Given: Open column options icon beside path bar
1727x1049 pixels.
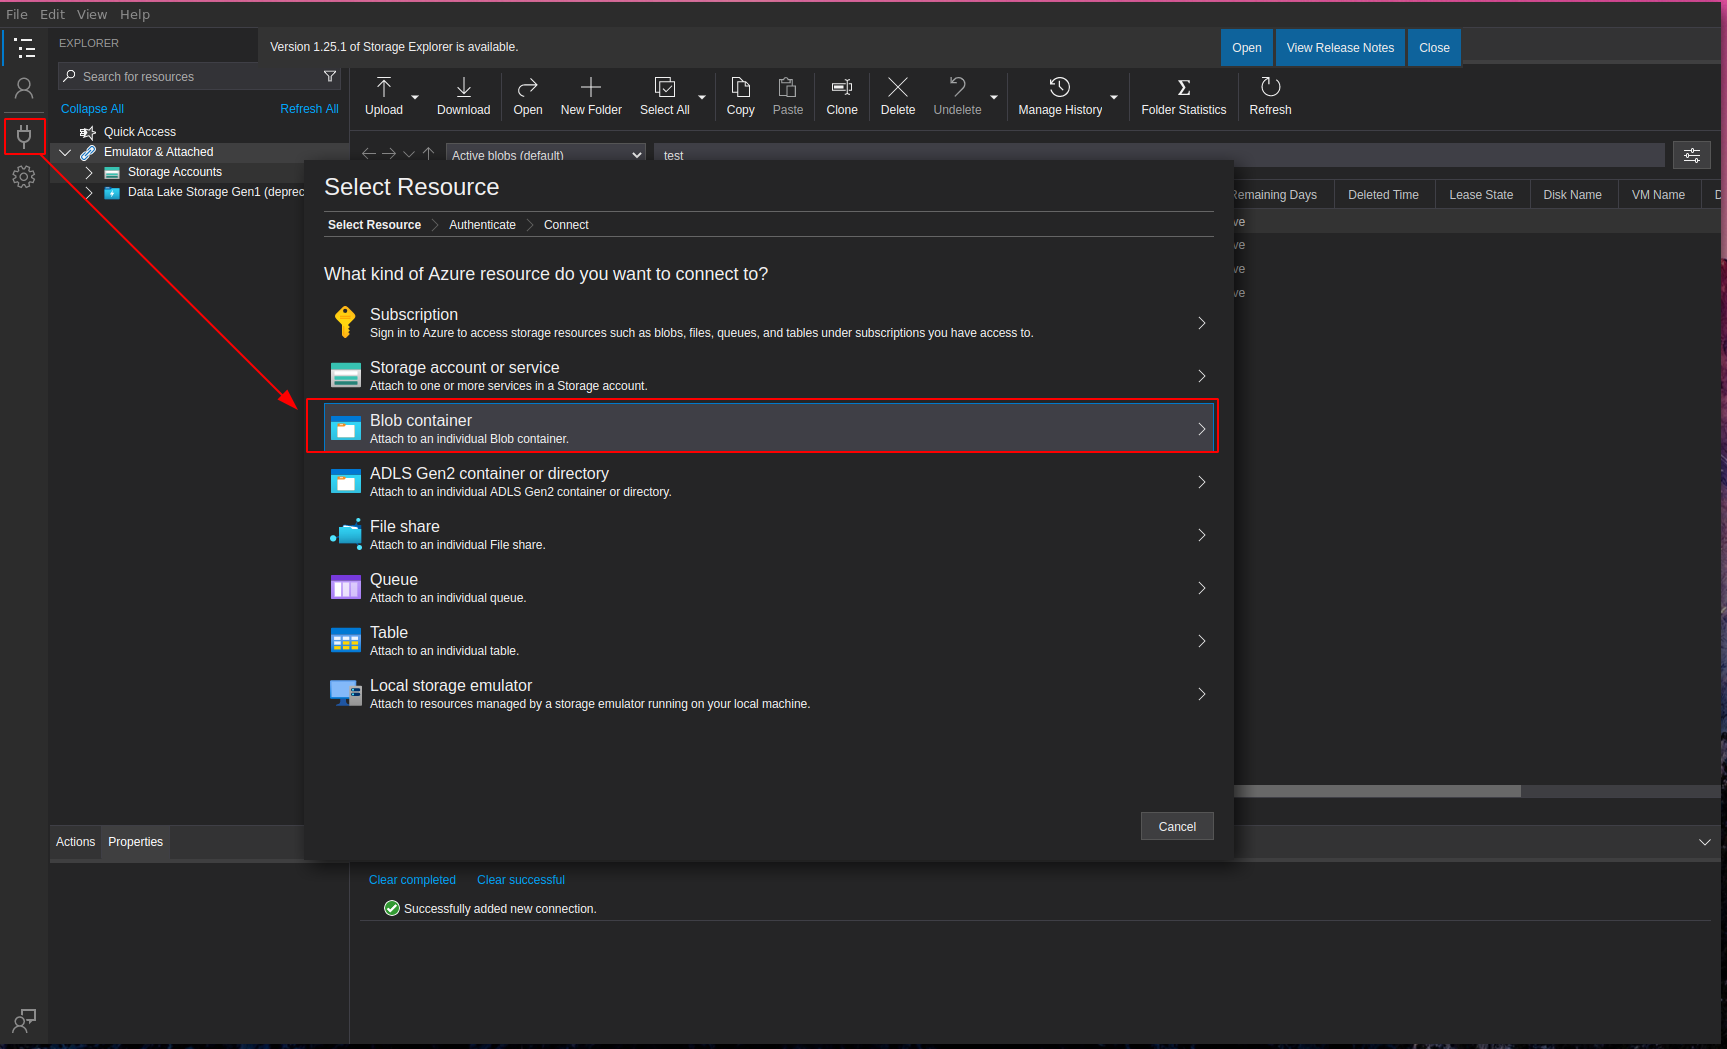Looking at the screenshot, I should tap(1692, 155).
